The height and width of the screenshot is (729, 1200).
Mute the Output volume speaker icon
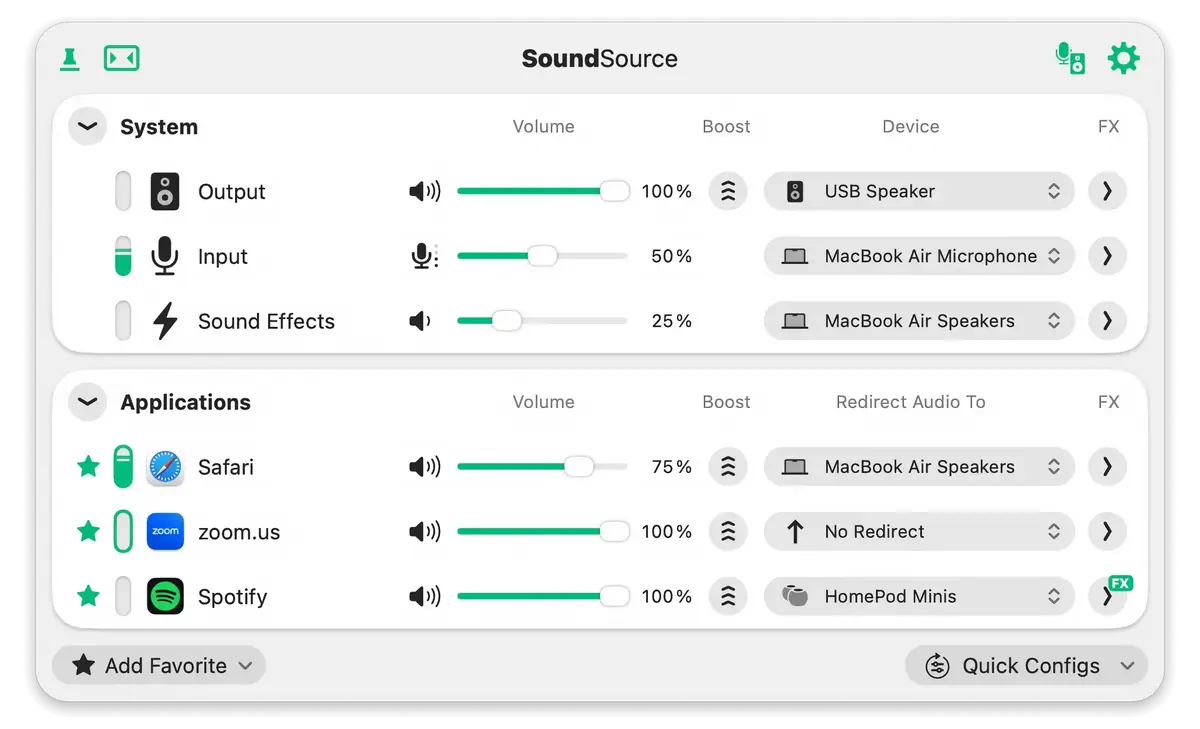(x=424, y=191)
